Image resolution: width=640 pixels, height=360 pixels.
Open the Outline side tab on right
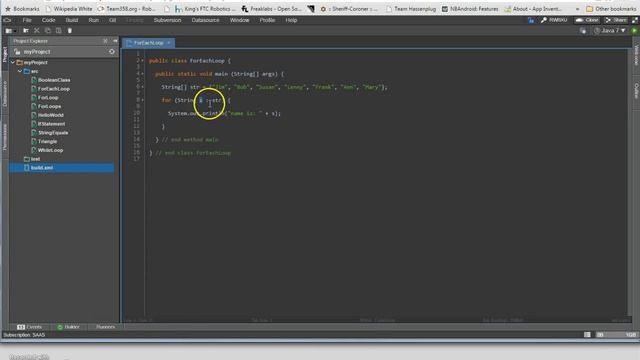[636, 91]
